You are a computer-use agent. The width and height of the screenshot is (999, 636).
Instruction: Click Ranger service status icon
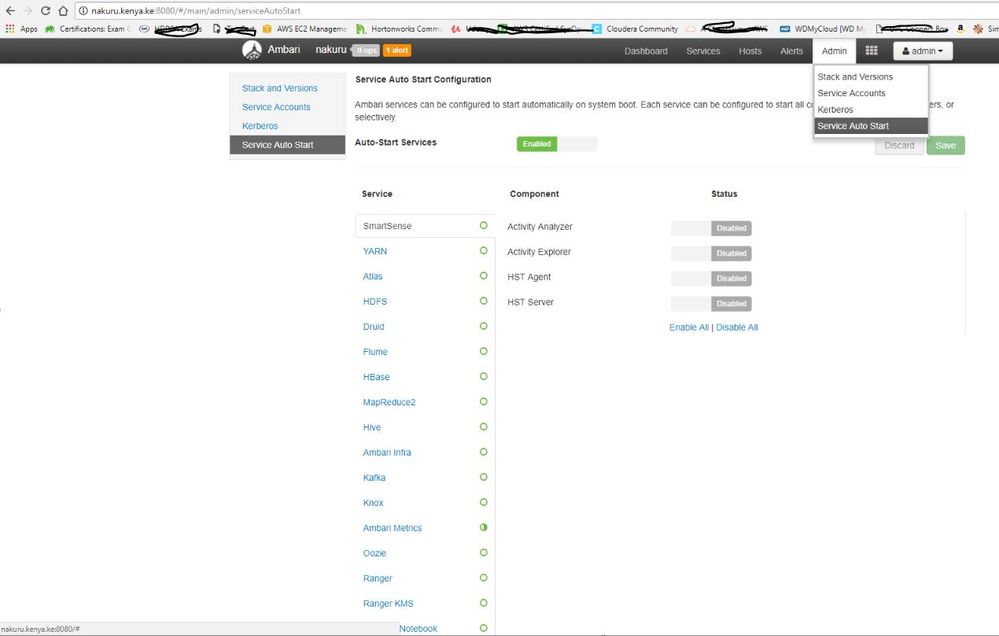click(x=484, y=578)
